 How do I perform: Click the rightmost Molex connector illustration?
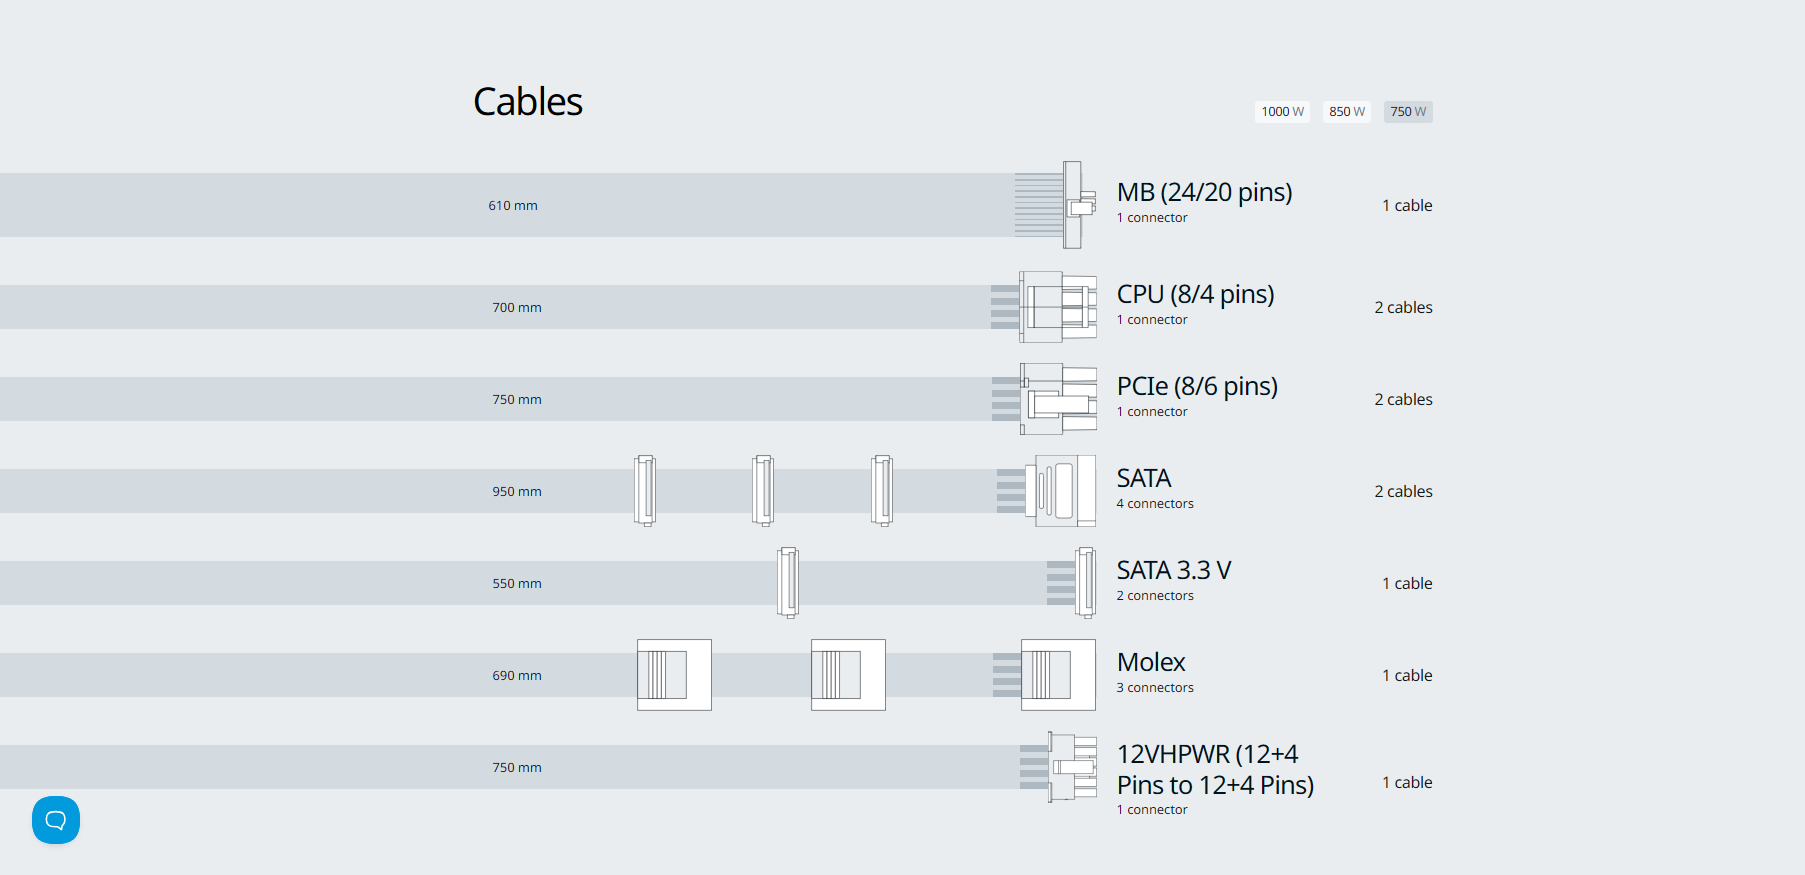(1057, 675)
